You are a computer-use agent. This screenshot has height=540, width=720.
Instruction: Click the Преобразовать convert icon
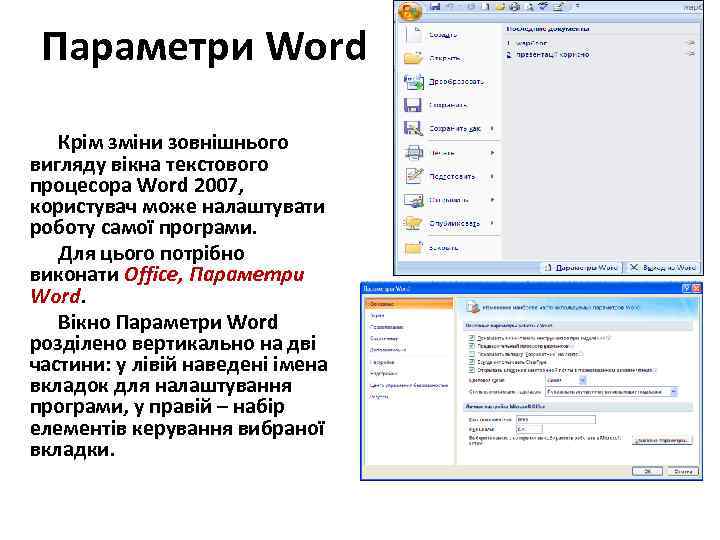413,82
